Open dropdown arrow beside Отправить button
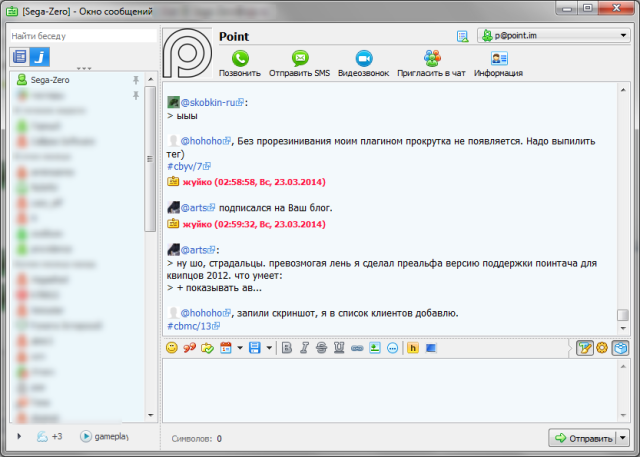The width and height of the screenshot is (640, 457). 623,438
